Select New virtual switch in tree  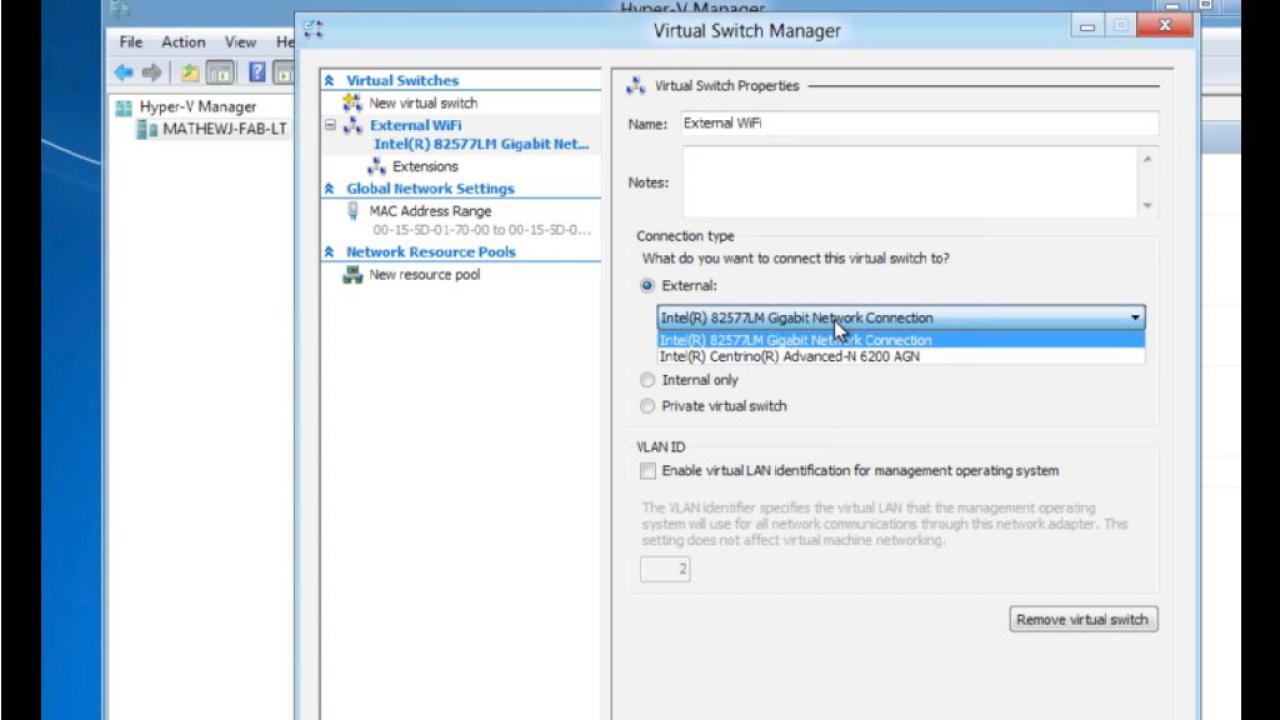pyautogui.click(x=423, y=102)
